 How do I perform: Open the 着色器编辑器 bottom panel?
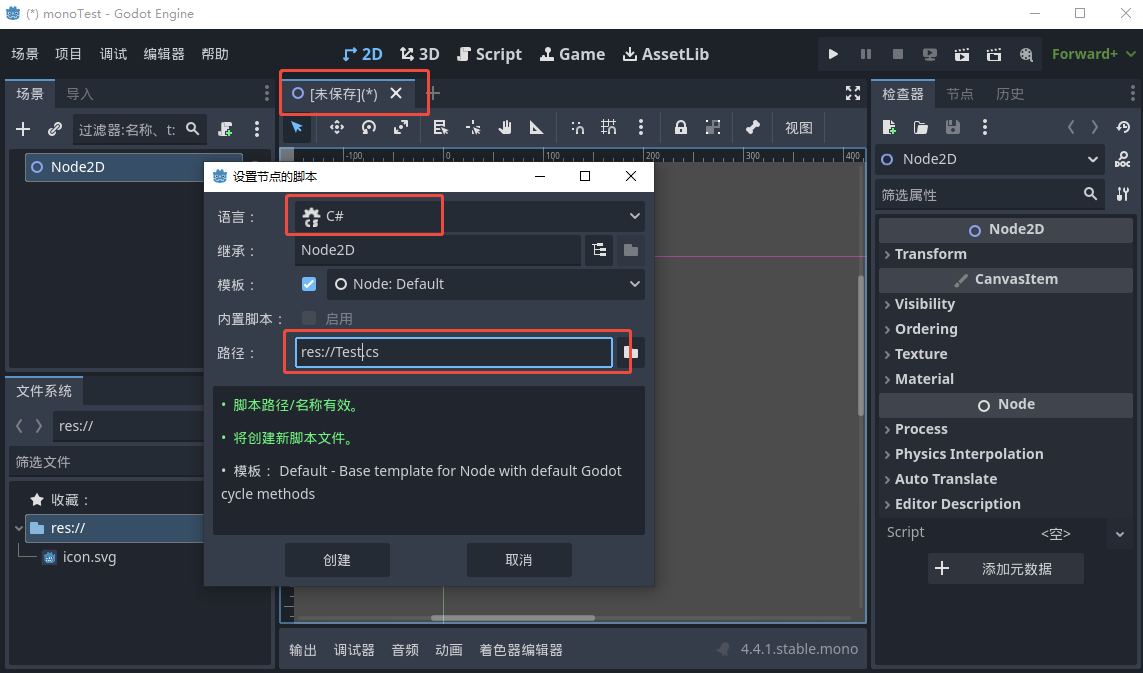[x=520, y=650]
